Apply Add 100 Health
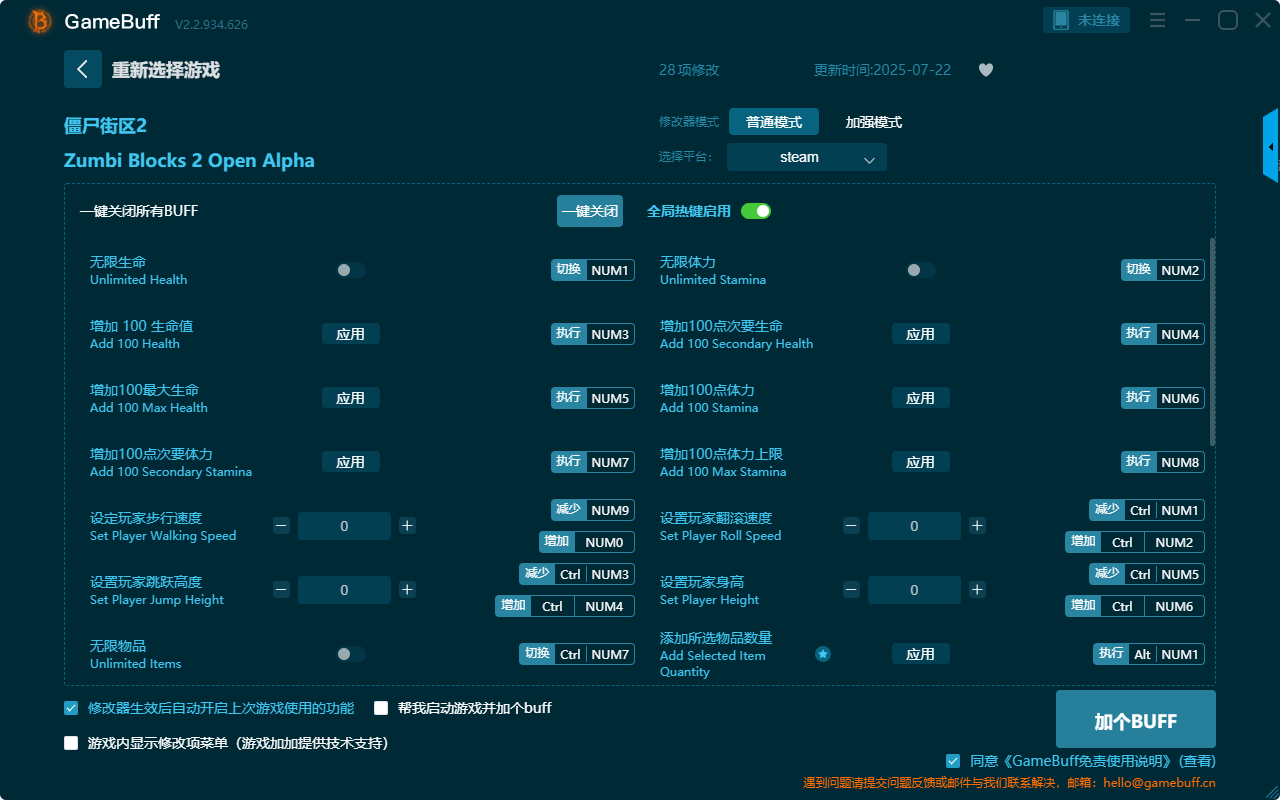1280x800 pixels. [351, 334]
